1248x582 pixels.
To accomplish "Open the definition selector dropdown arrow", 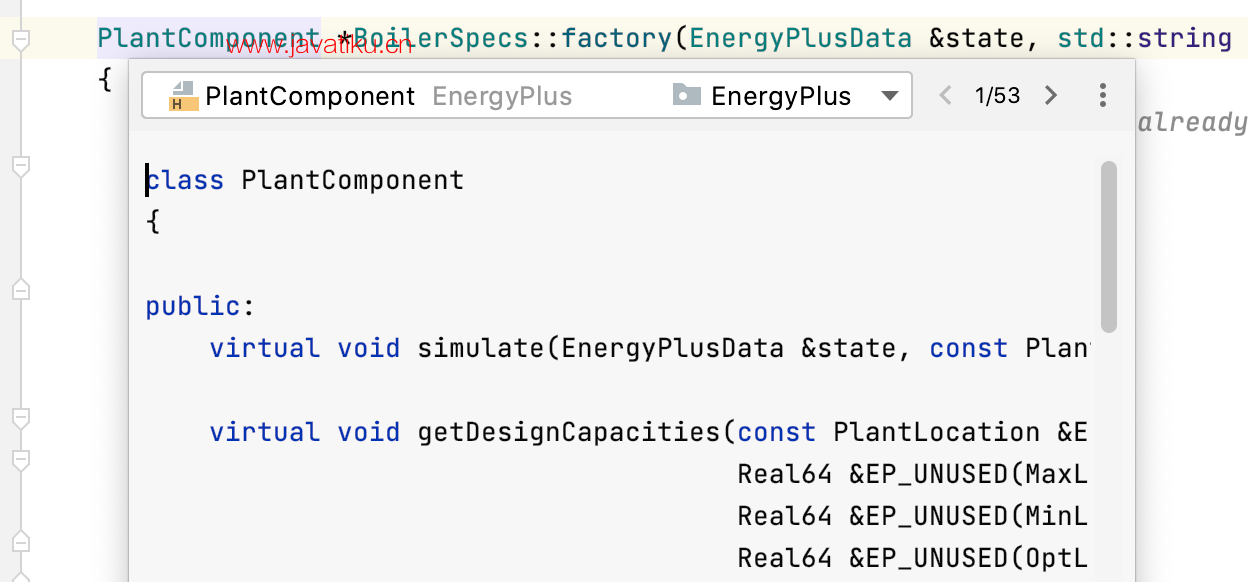I will point(890,97).
